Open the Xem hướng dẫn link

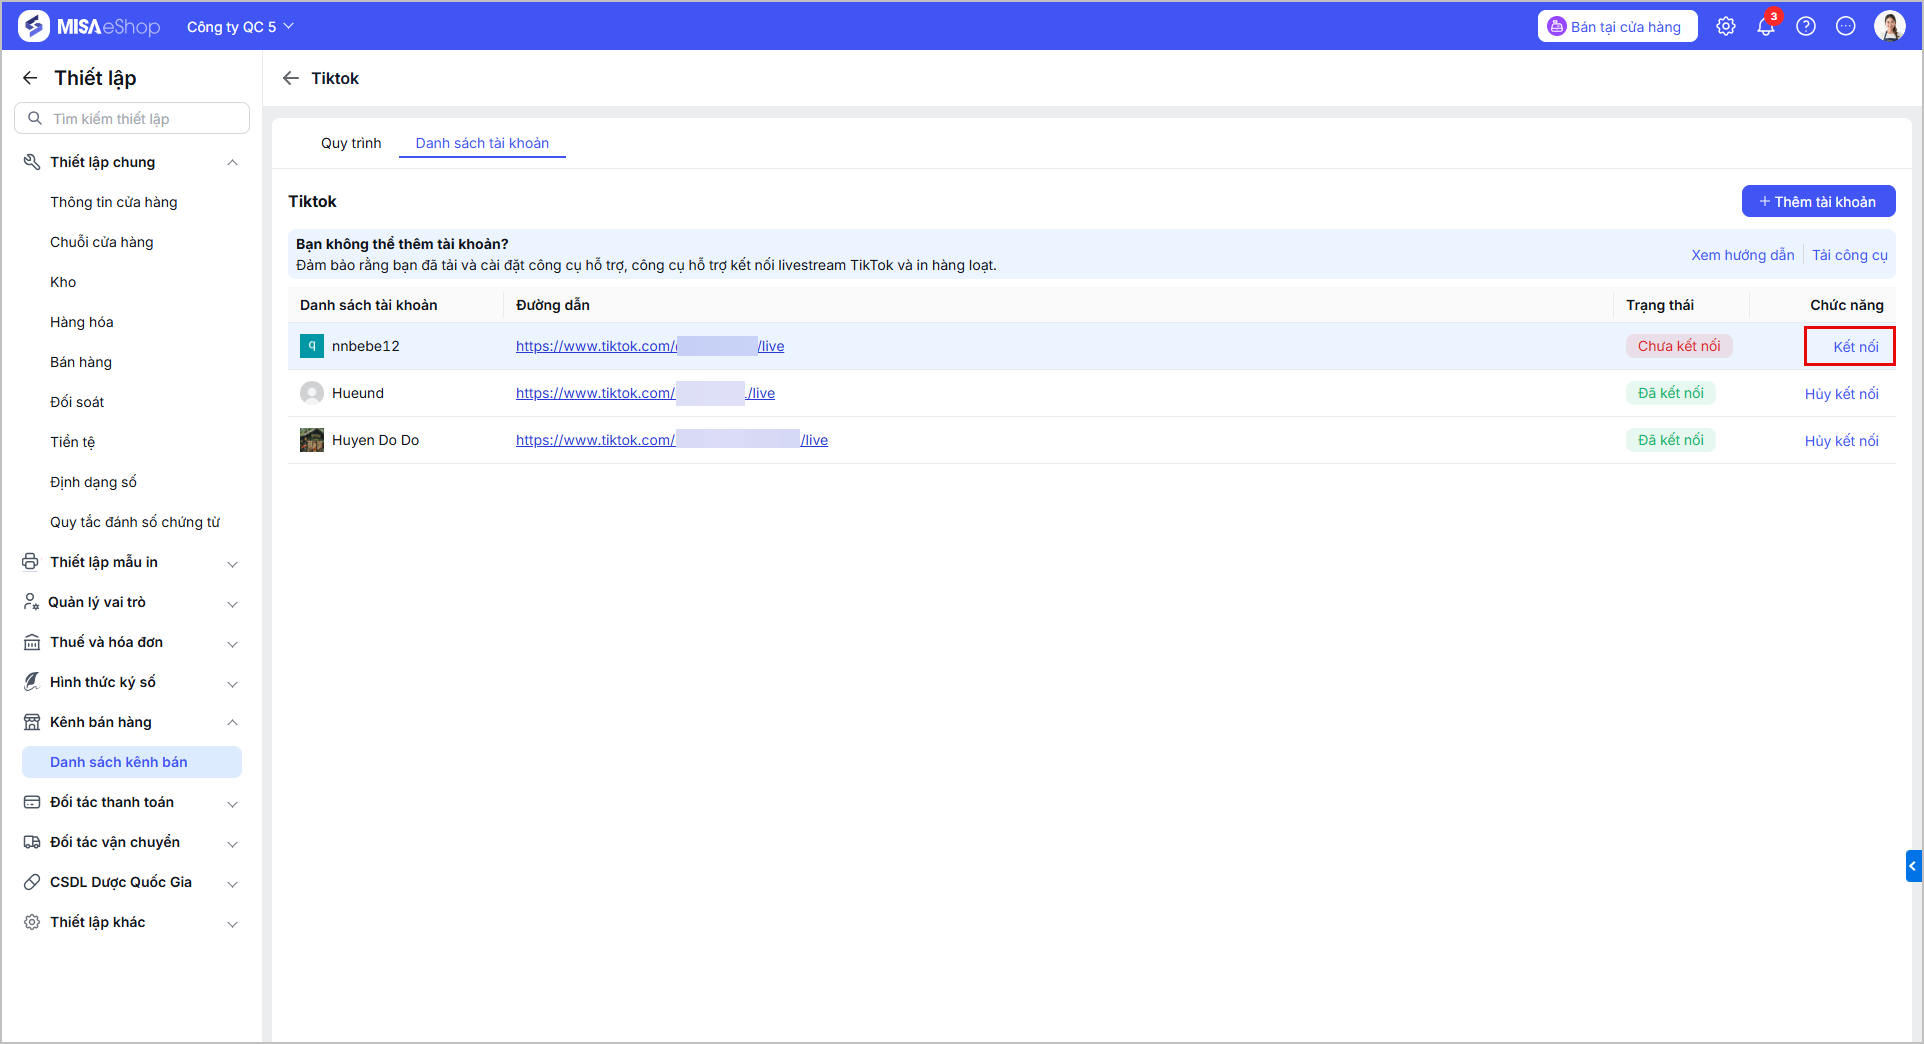(1743, 255)
